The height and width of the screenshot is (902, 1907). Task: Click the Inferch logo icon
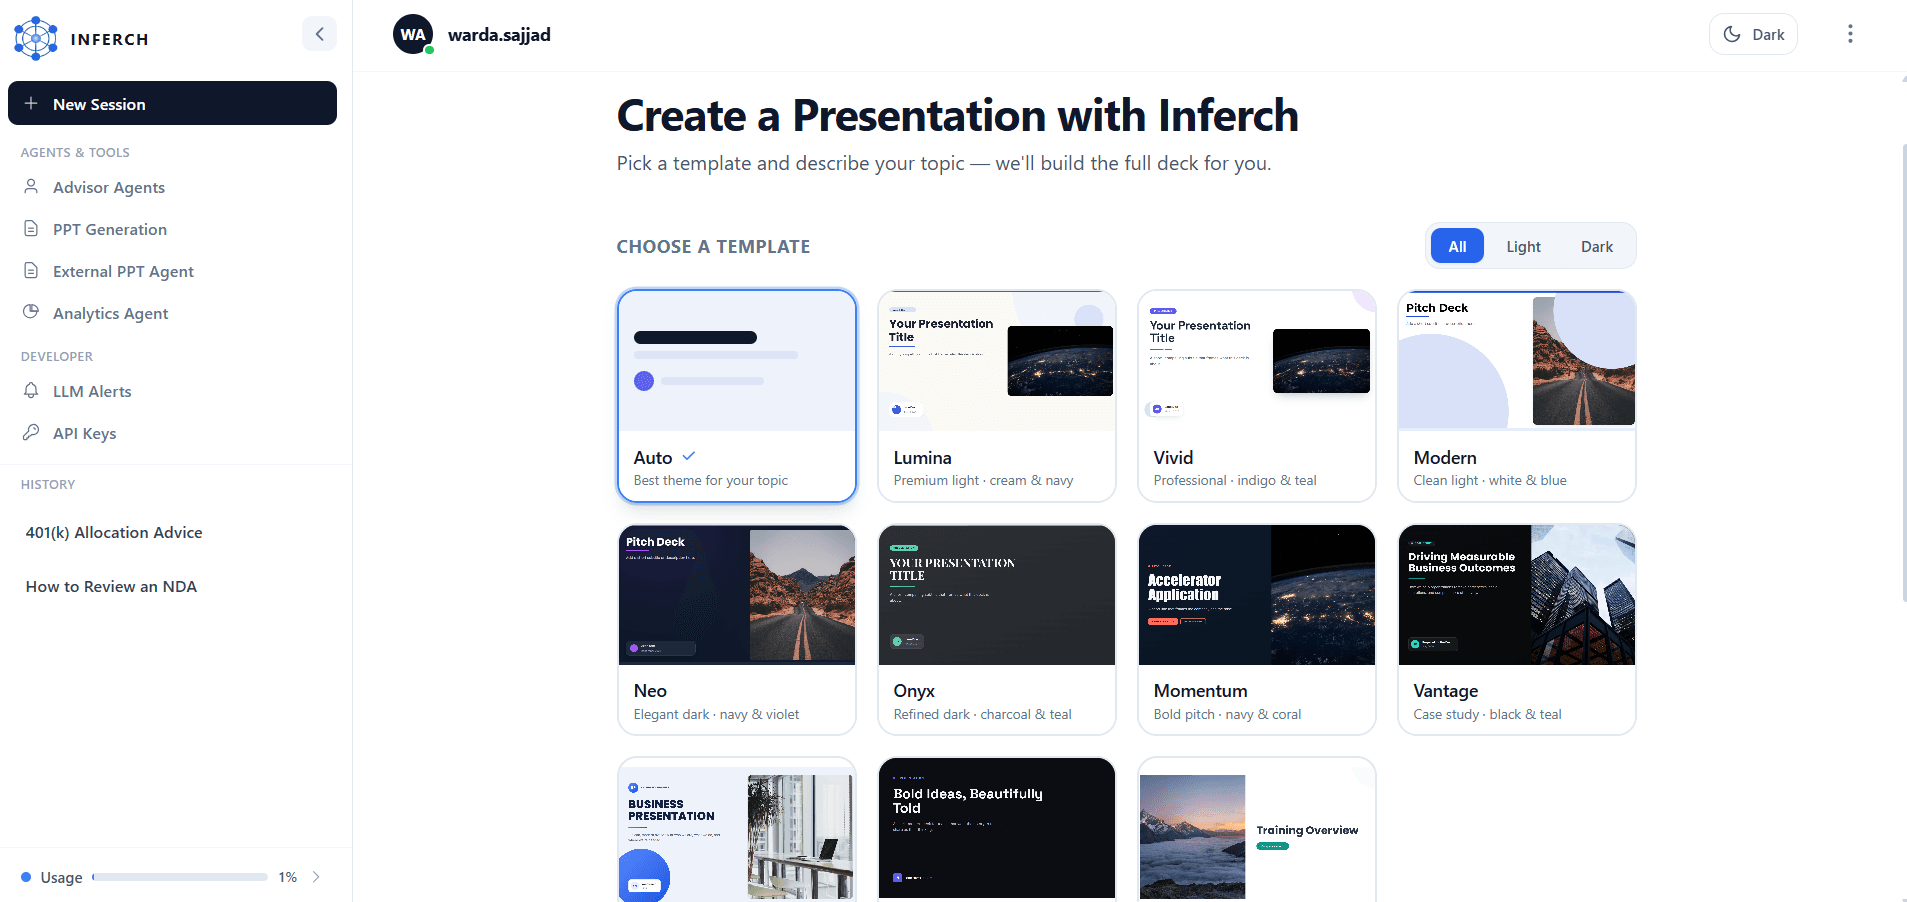coord(36,38)
